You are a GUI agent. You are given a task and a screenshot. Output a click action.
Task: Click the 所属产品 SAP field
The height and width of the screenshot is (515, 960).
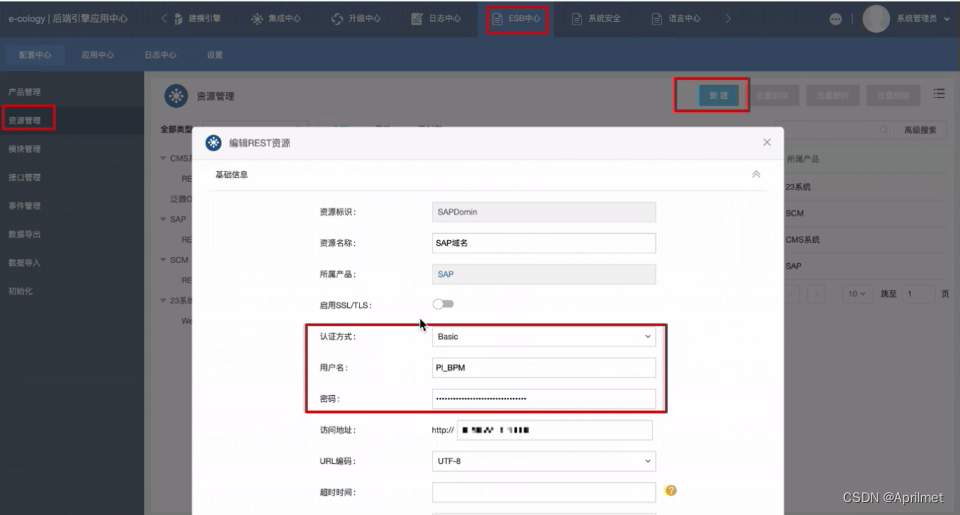coord(544,274)
